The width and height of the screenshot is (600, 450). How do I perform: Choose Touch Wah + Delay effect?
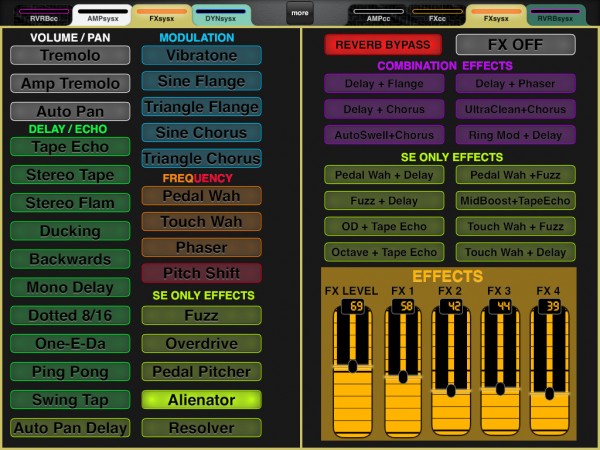(x=515, y=252)
